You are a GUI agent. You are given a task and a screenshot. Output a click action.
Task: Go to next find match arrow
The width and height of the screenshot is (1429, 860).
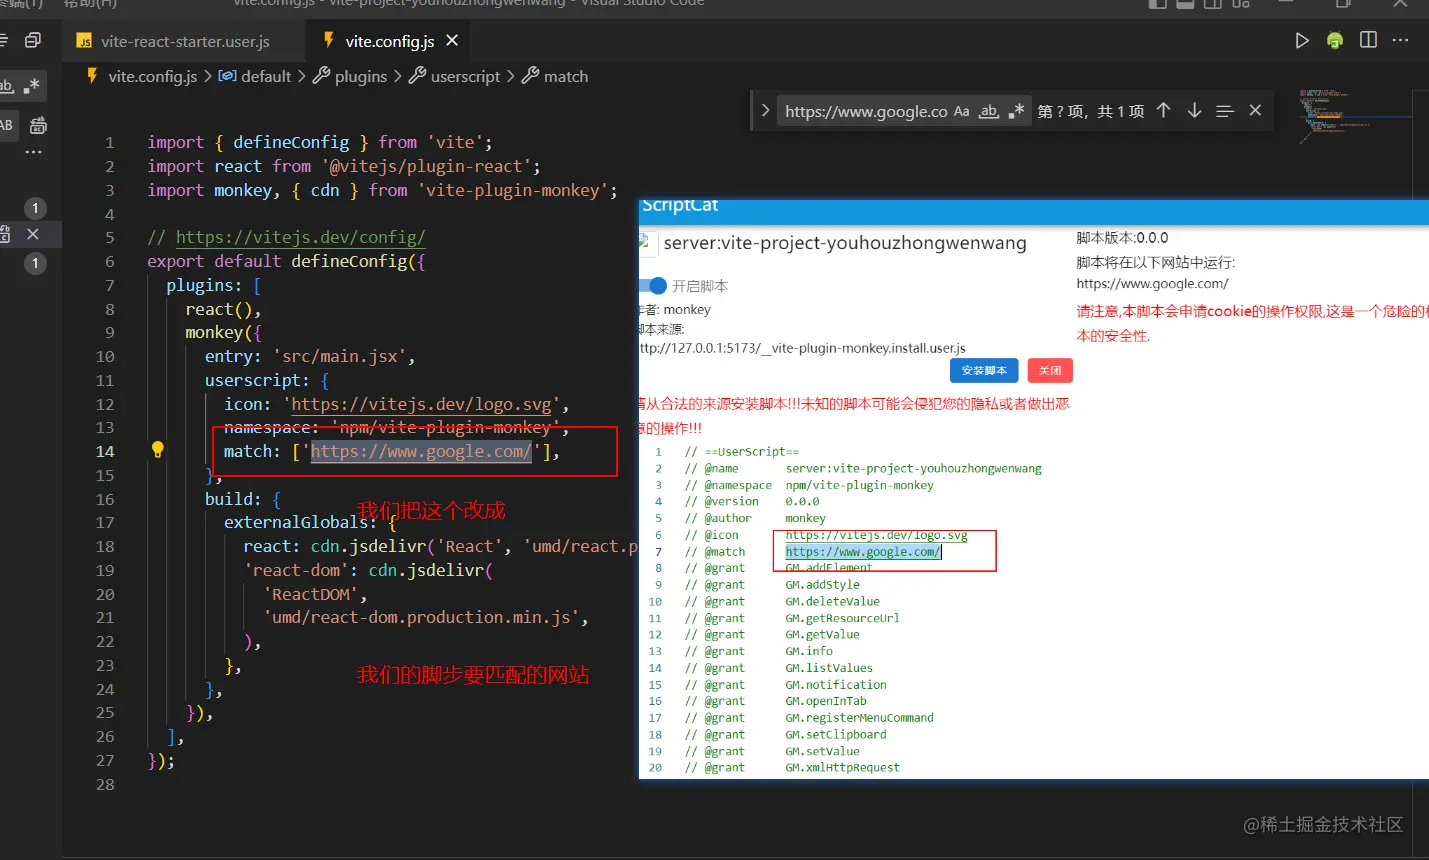[x=1194, y=111]
